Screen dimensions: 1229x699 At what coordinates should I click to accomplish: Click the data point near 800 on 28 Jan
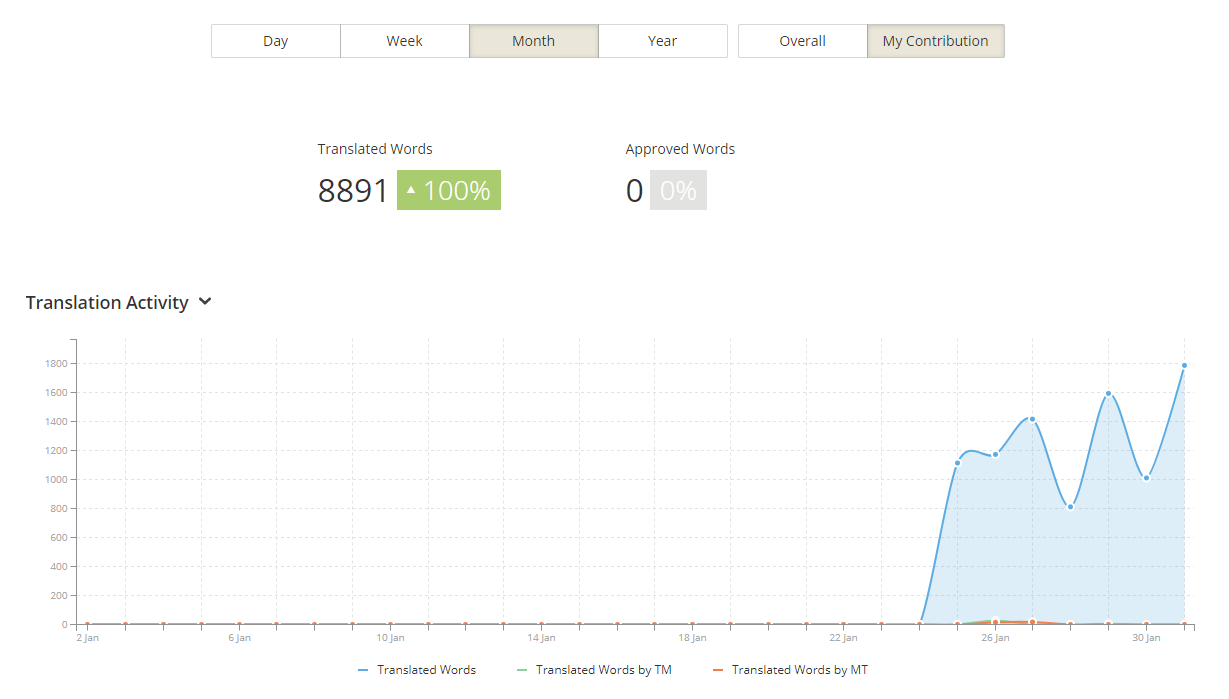tap(1070, 506)
